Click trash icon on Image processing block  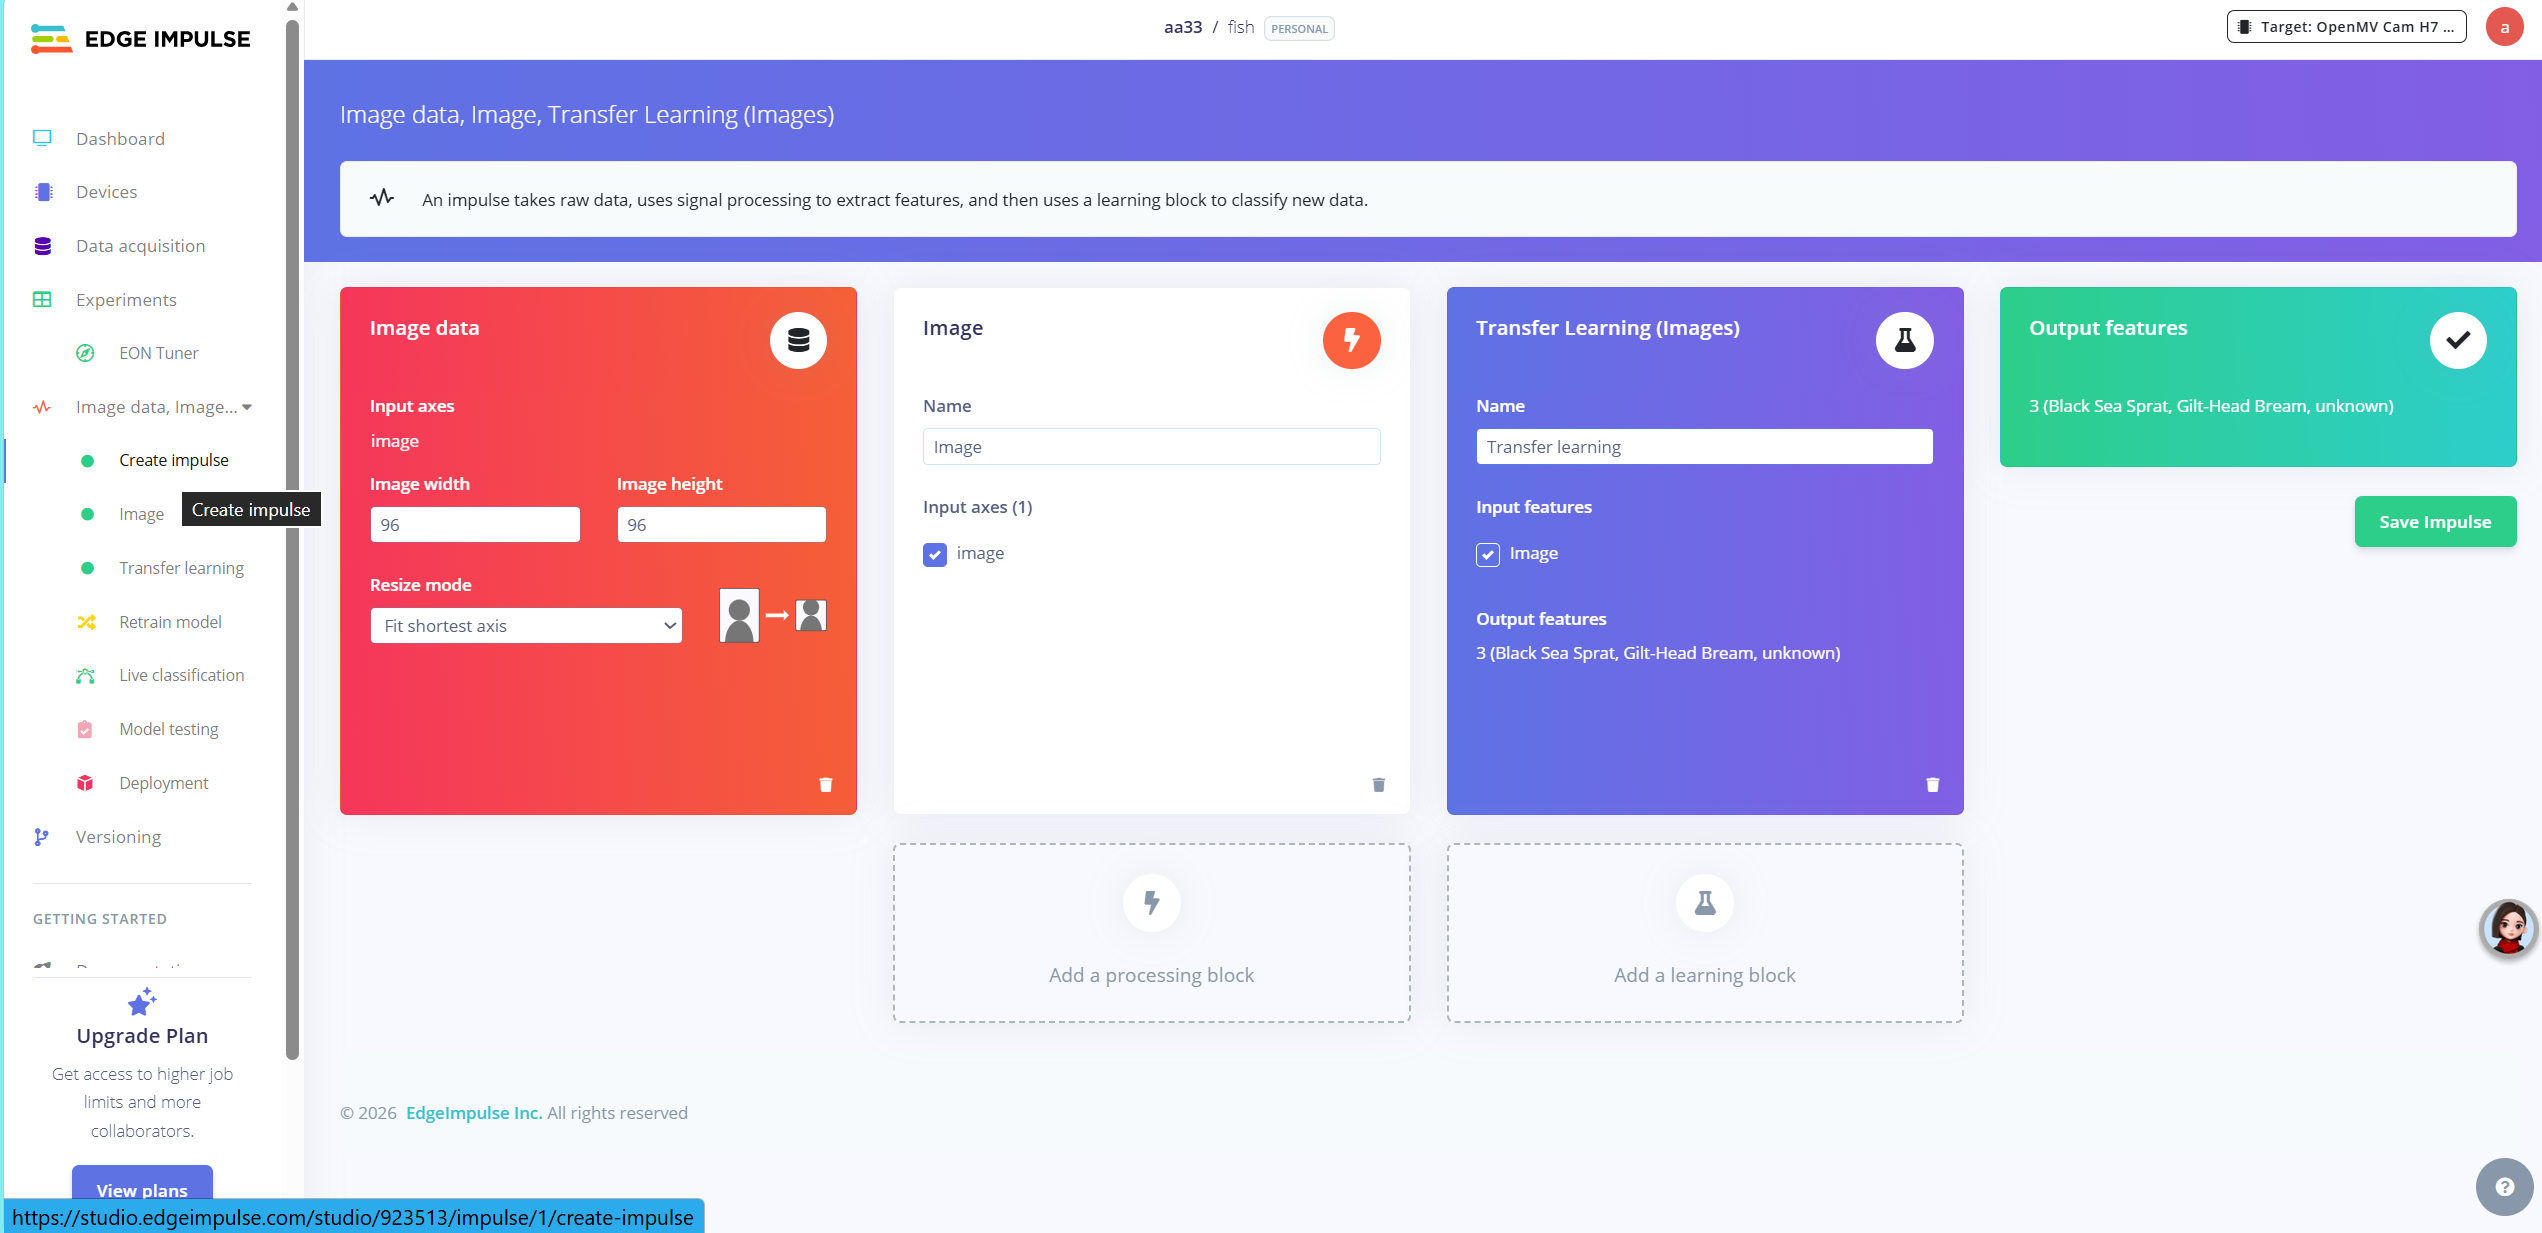tap(1378, 785)
